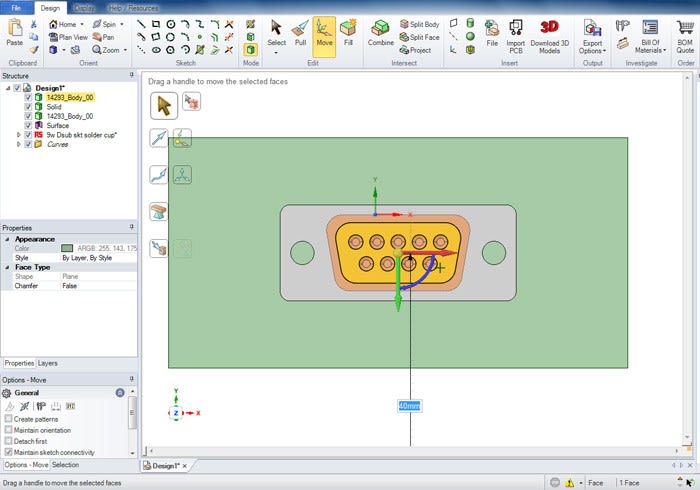Select 14283_Body_00 highlighted tree item
The image size is (700, 490).
(70, 97)
